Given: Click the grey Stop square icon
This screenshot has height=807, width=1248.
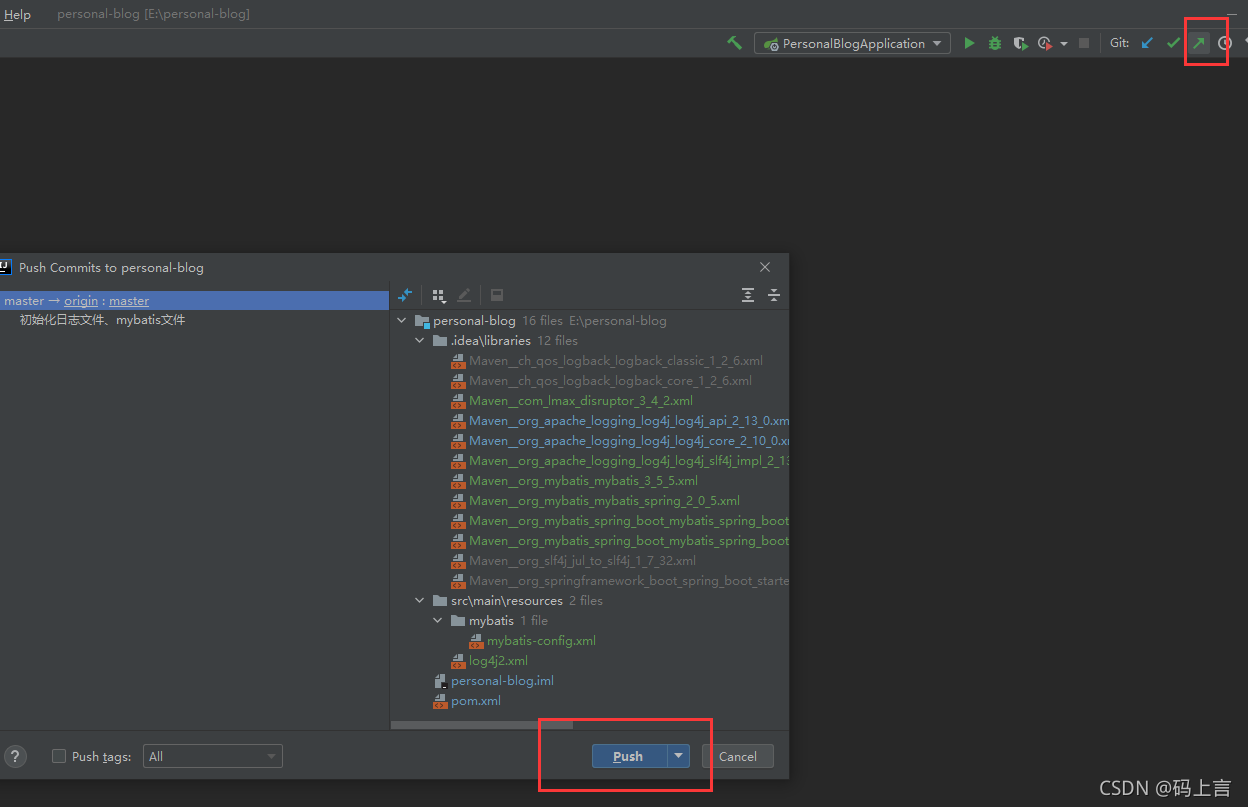Looking at the screenshot, I should (x=1084, y=43).
